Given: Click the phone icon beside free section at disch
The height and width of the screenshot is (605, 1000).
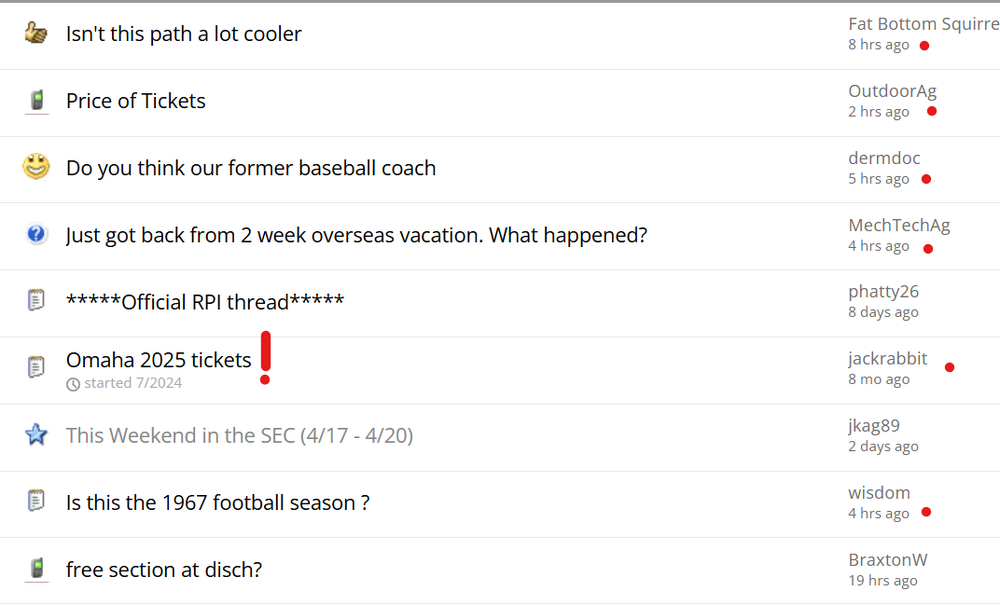Looking at the screenshot, I should pyautogui.click(x=36, y=569).
